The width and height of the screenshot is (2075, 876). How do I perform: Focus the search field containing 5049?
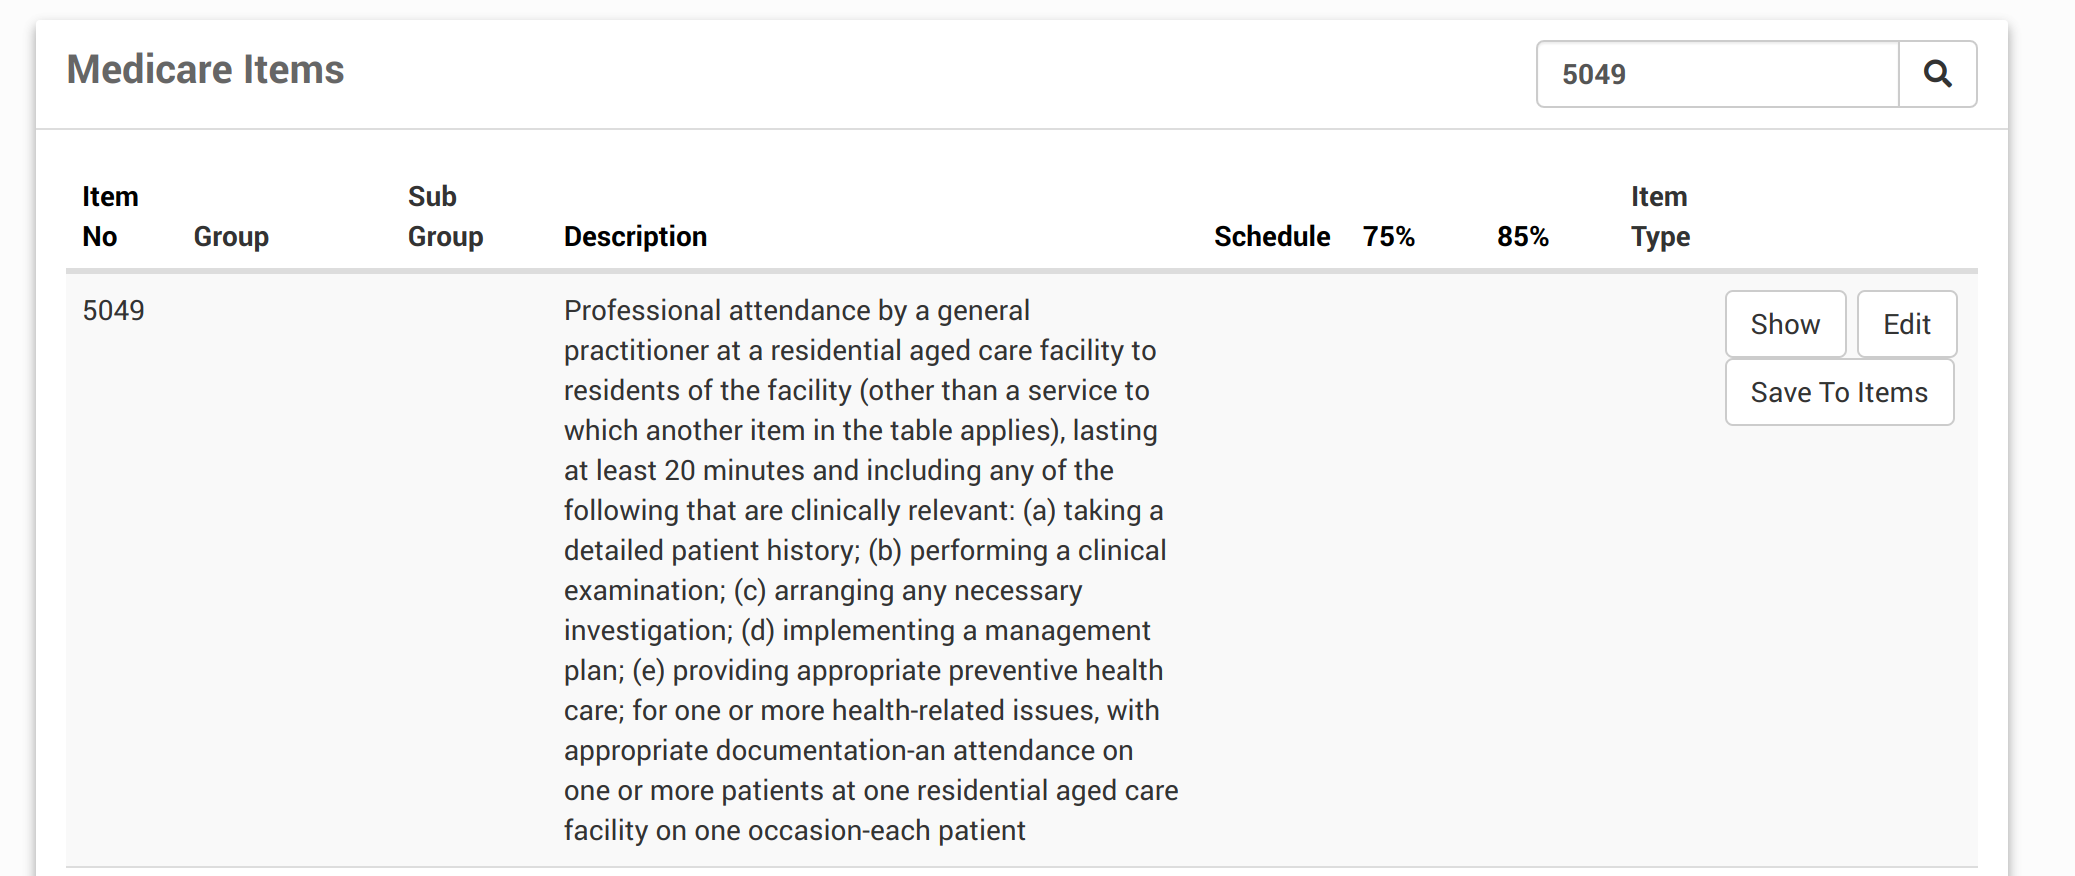click(1717, 74)
